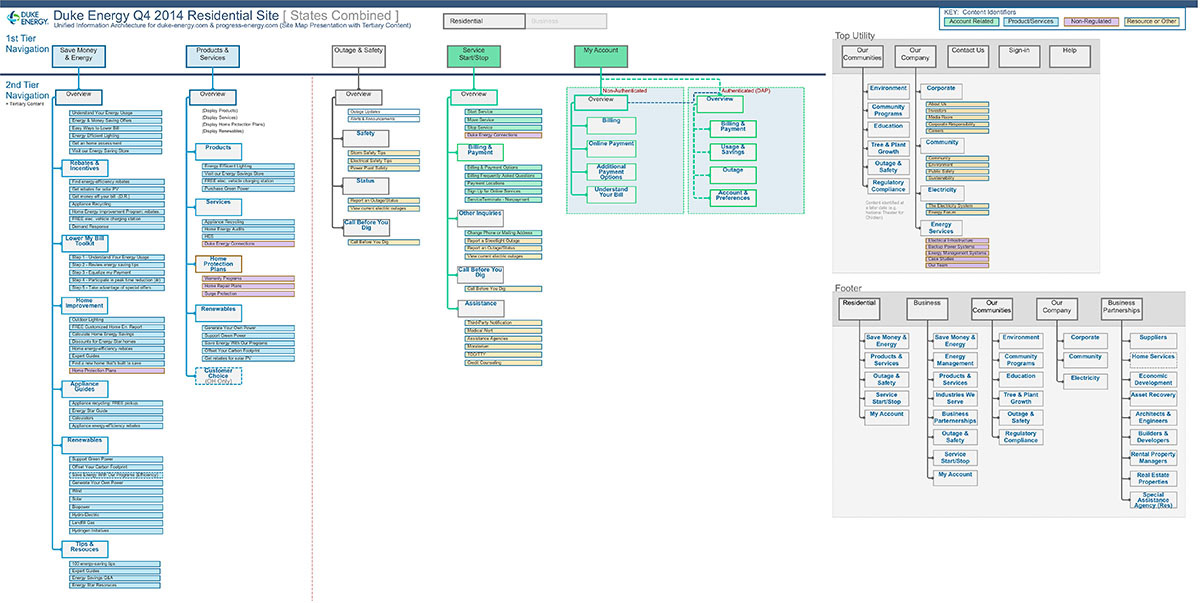Click the Careers item under Corporate

pyautogui.click(x=957, y=130)
